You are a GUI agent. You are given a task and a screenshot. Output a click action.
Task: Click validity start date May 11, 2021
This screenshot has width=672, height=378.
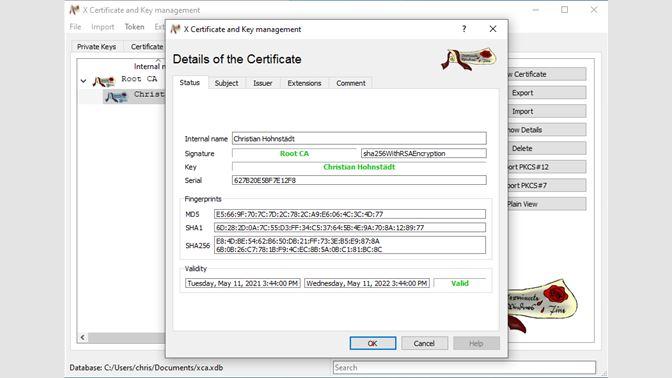click(243, 283)
